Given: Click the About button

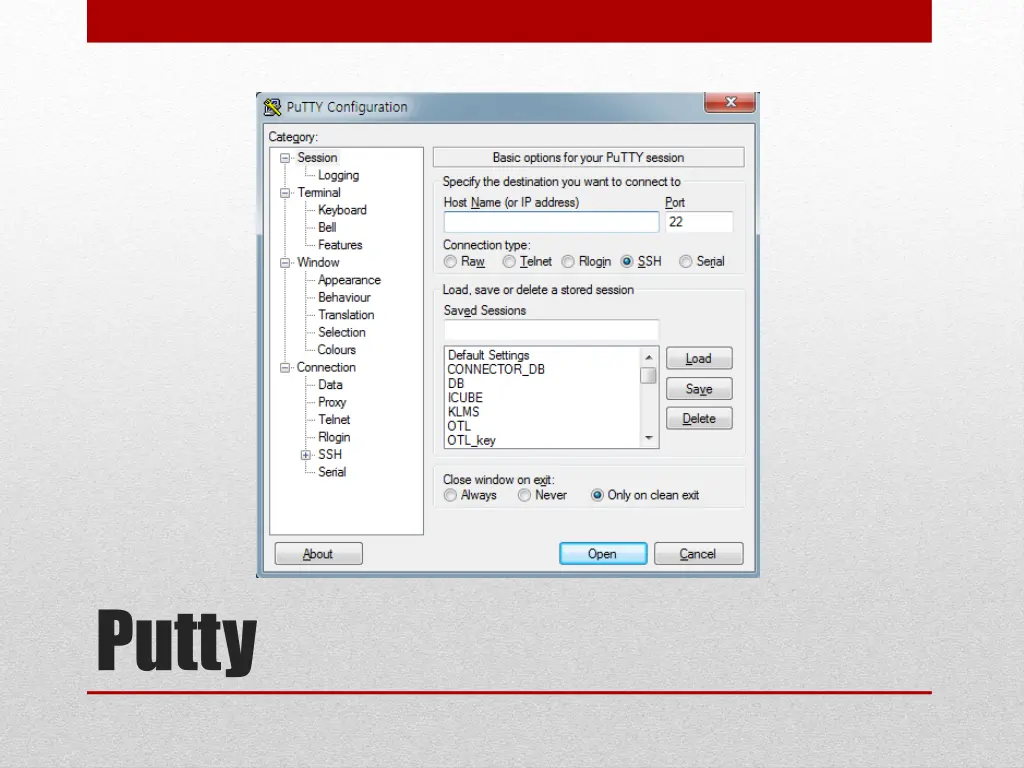Looking at the screenshot, I should 318,554.
